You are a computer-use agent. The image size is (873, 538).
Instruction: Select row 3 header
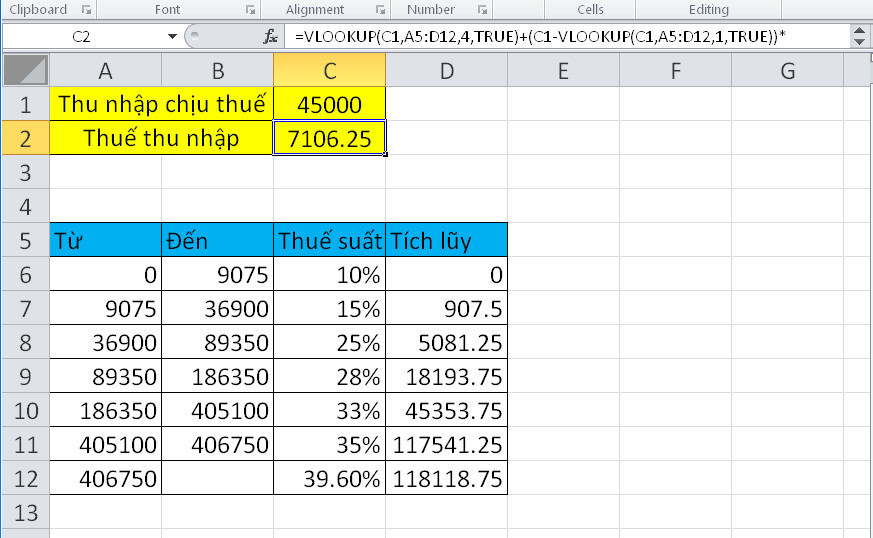click(x=26, y=172)
